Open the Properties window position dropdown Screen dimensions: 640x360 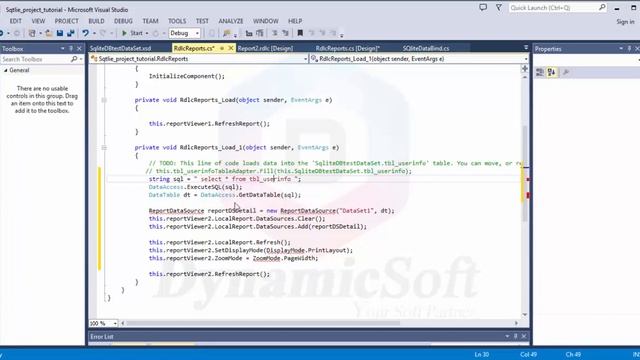[621, 49]
